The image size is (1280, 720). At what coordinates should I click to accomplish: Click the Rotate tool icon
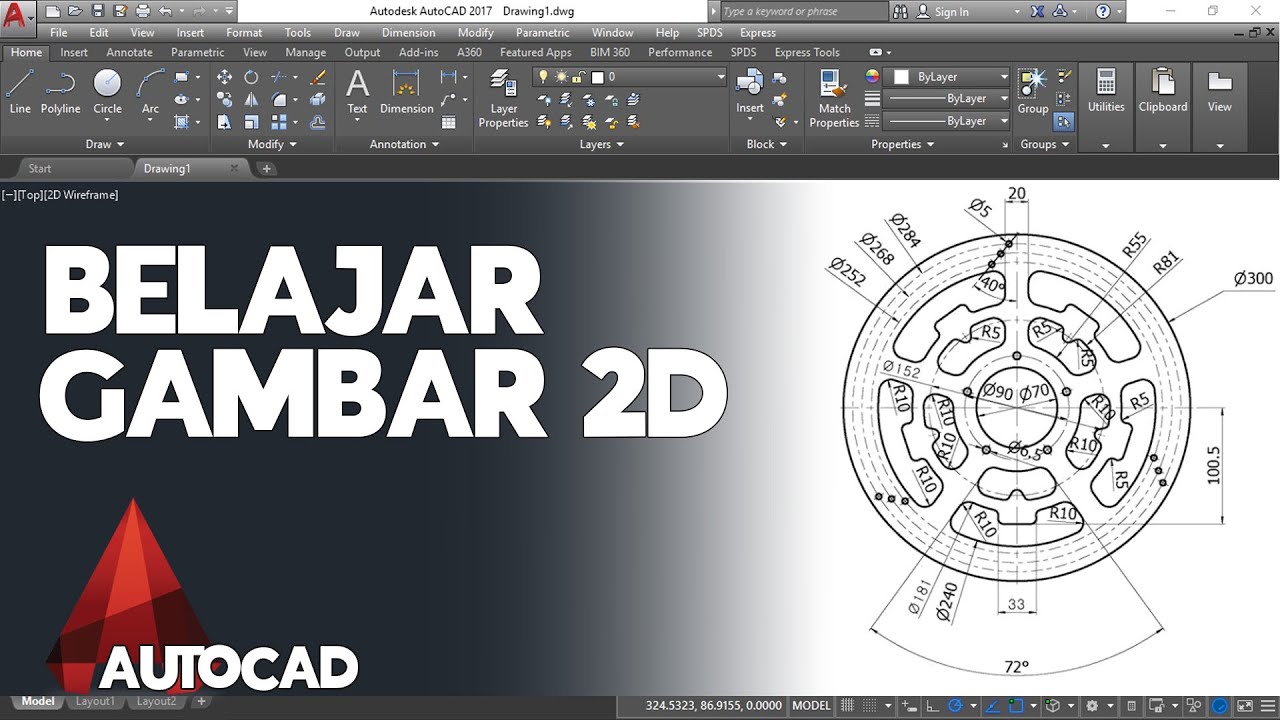(251, 77)
